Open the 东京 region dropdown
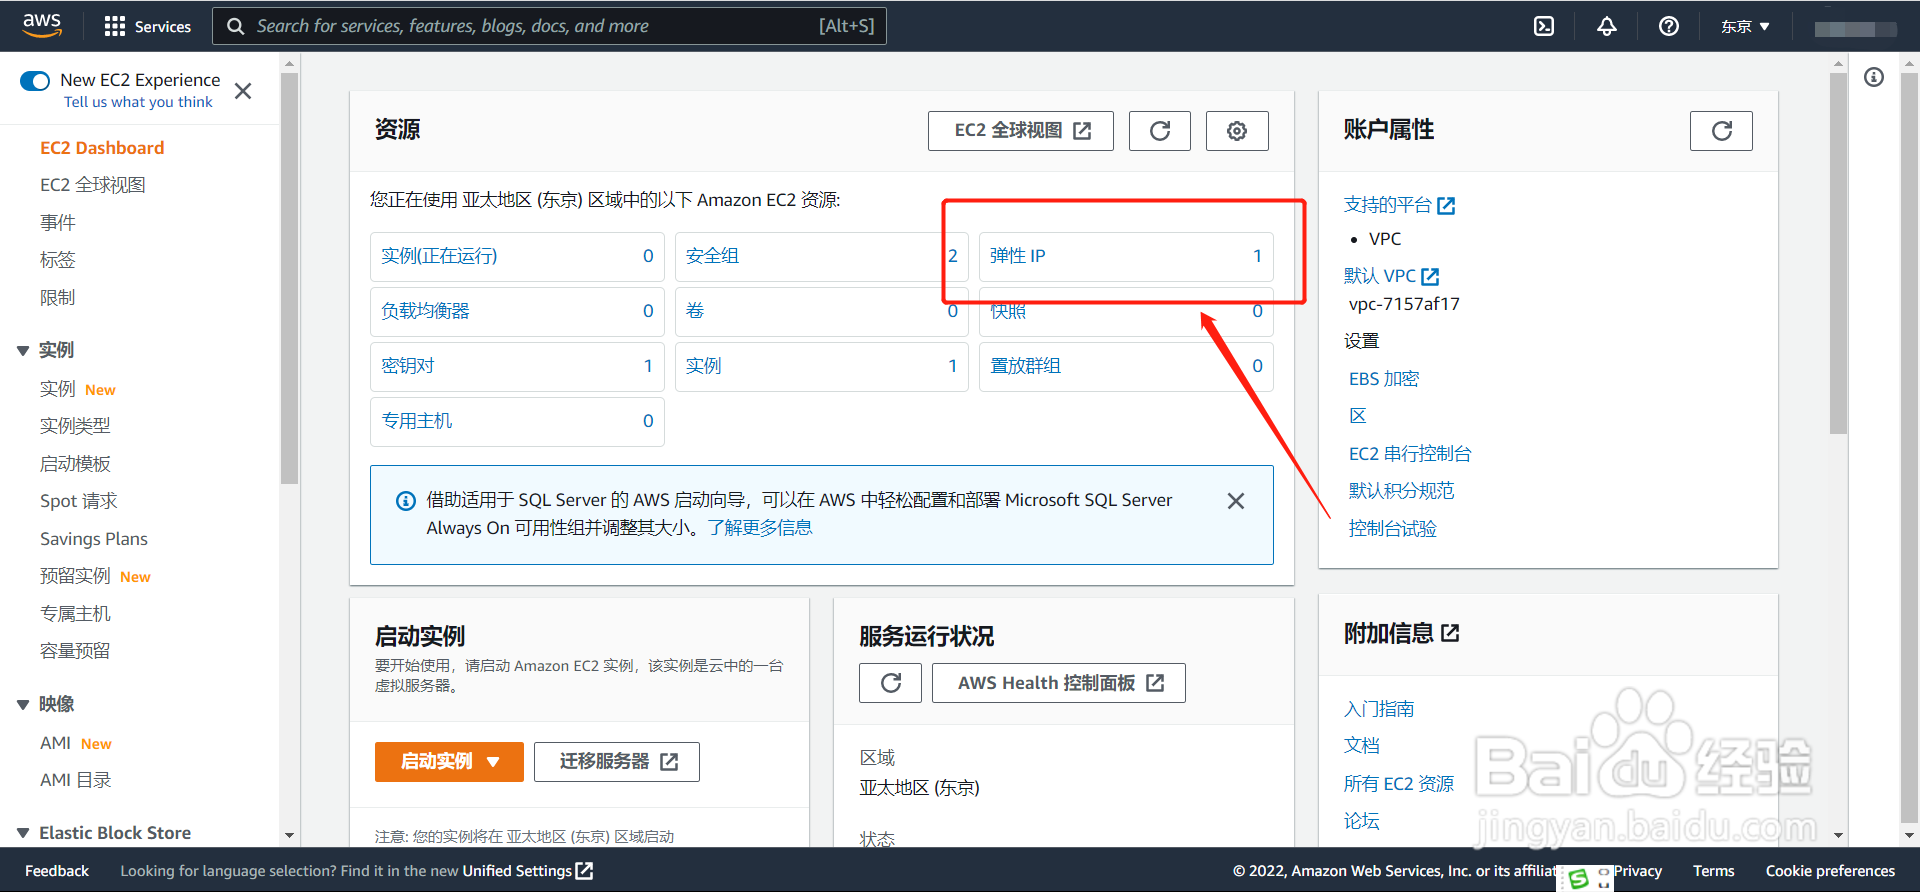This screenshot has width=1920, height=892. click(1745, 26)
